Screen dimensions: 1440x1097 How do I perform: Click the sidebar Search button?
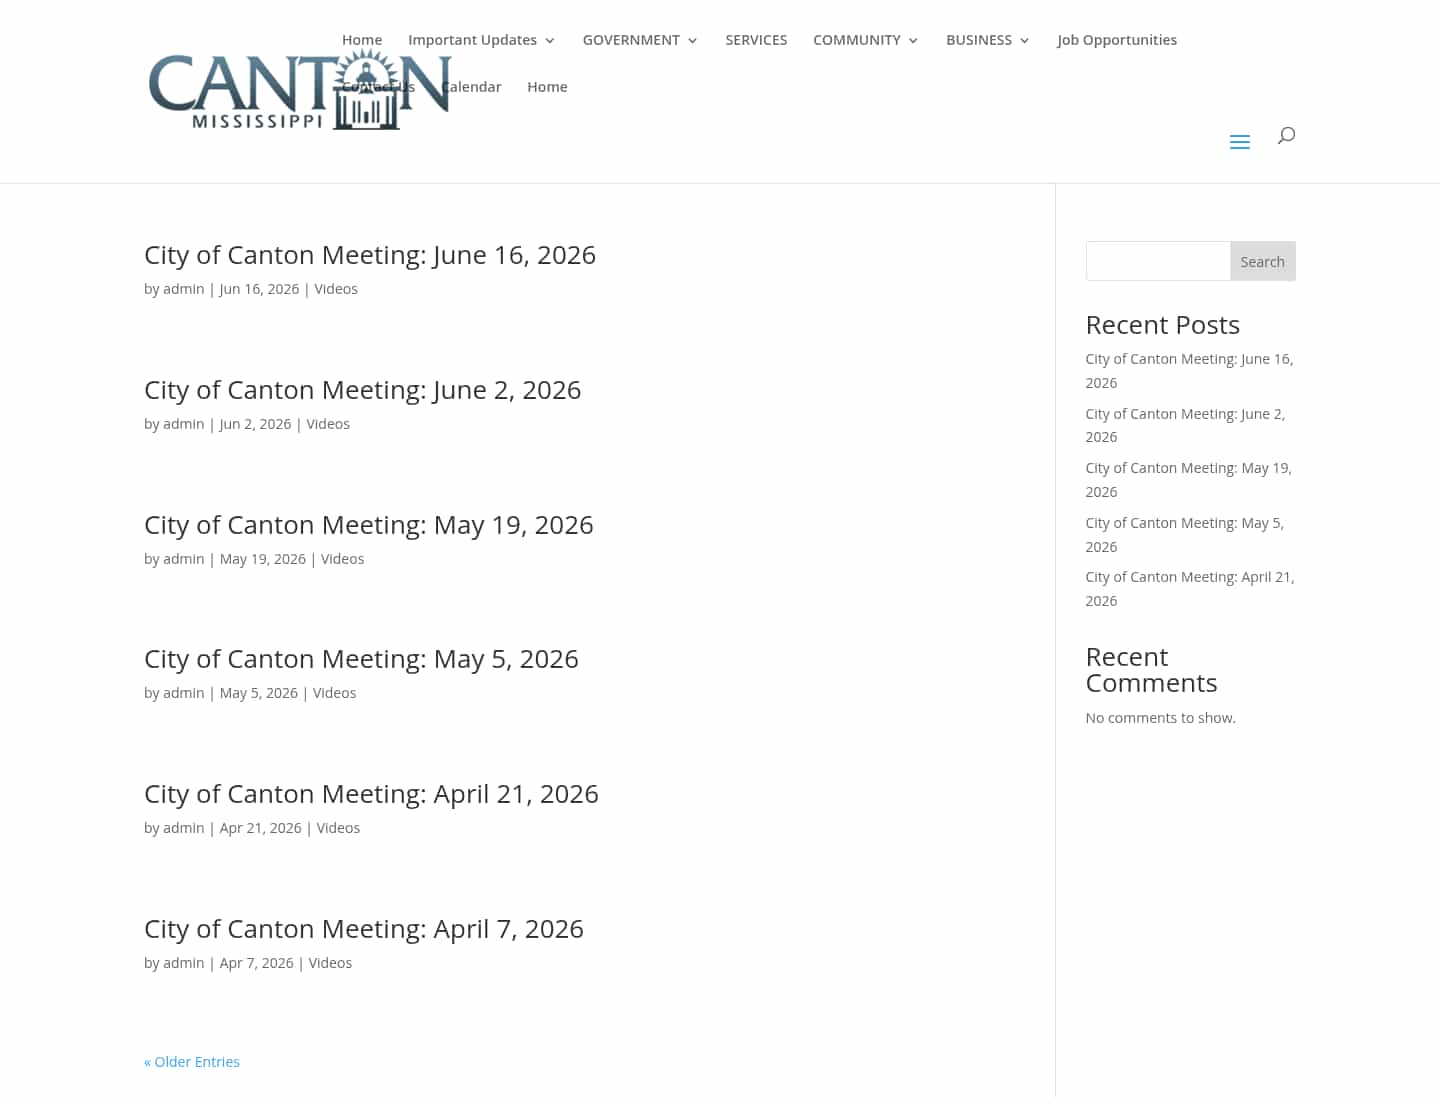point(1262,261)
